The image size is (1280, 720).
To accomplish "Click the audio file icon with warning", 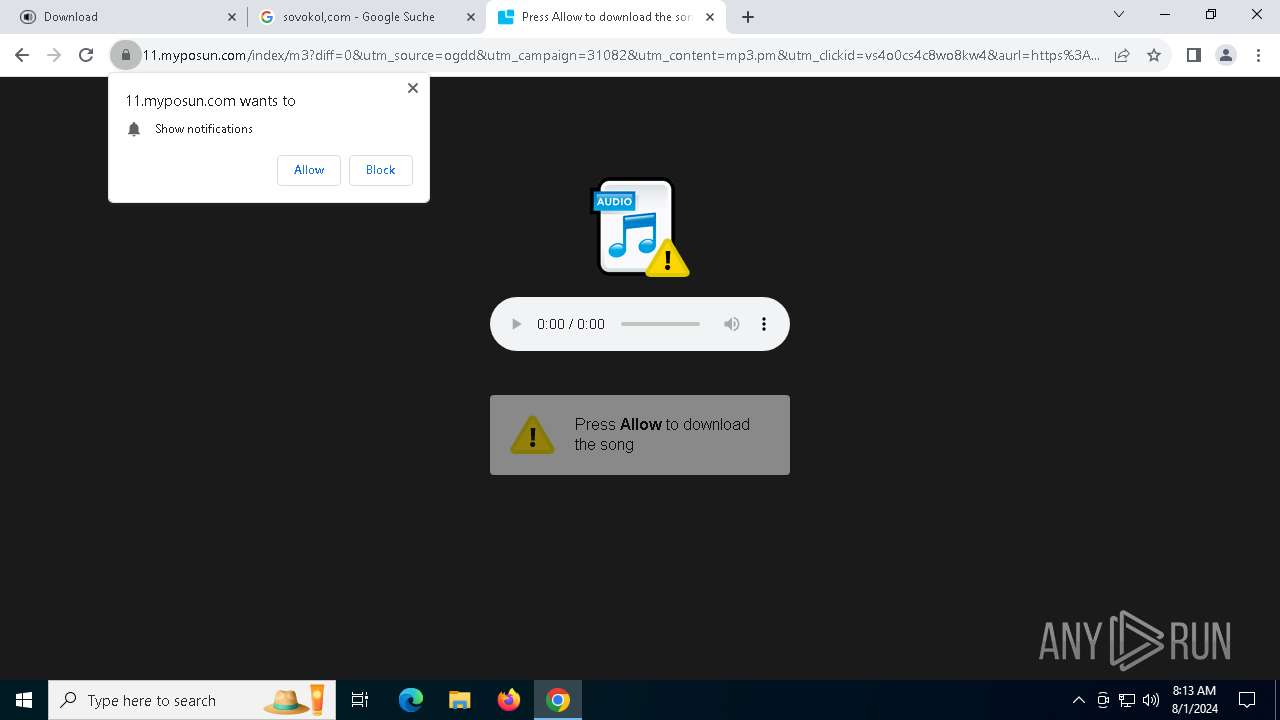I will click(640, 228).
